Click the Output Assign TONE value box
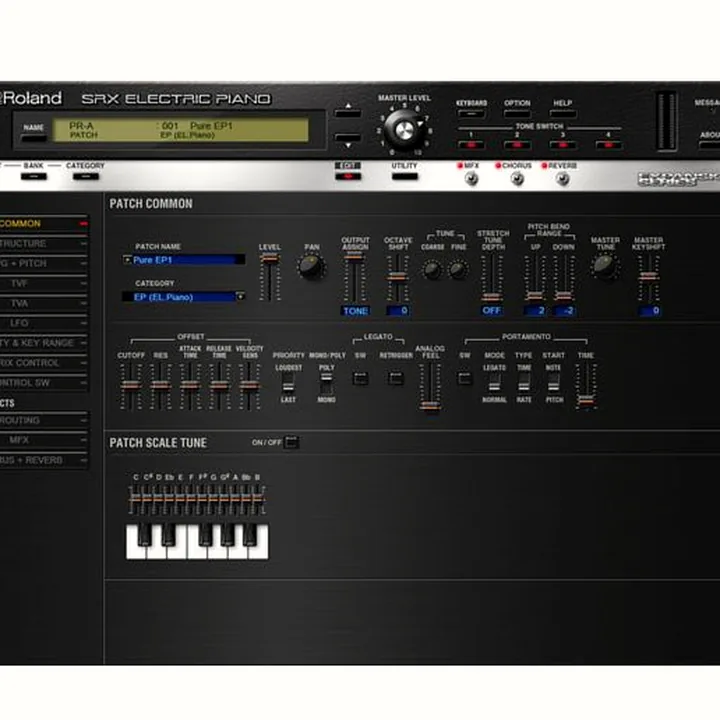720x720 pixels. [355, 311]
